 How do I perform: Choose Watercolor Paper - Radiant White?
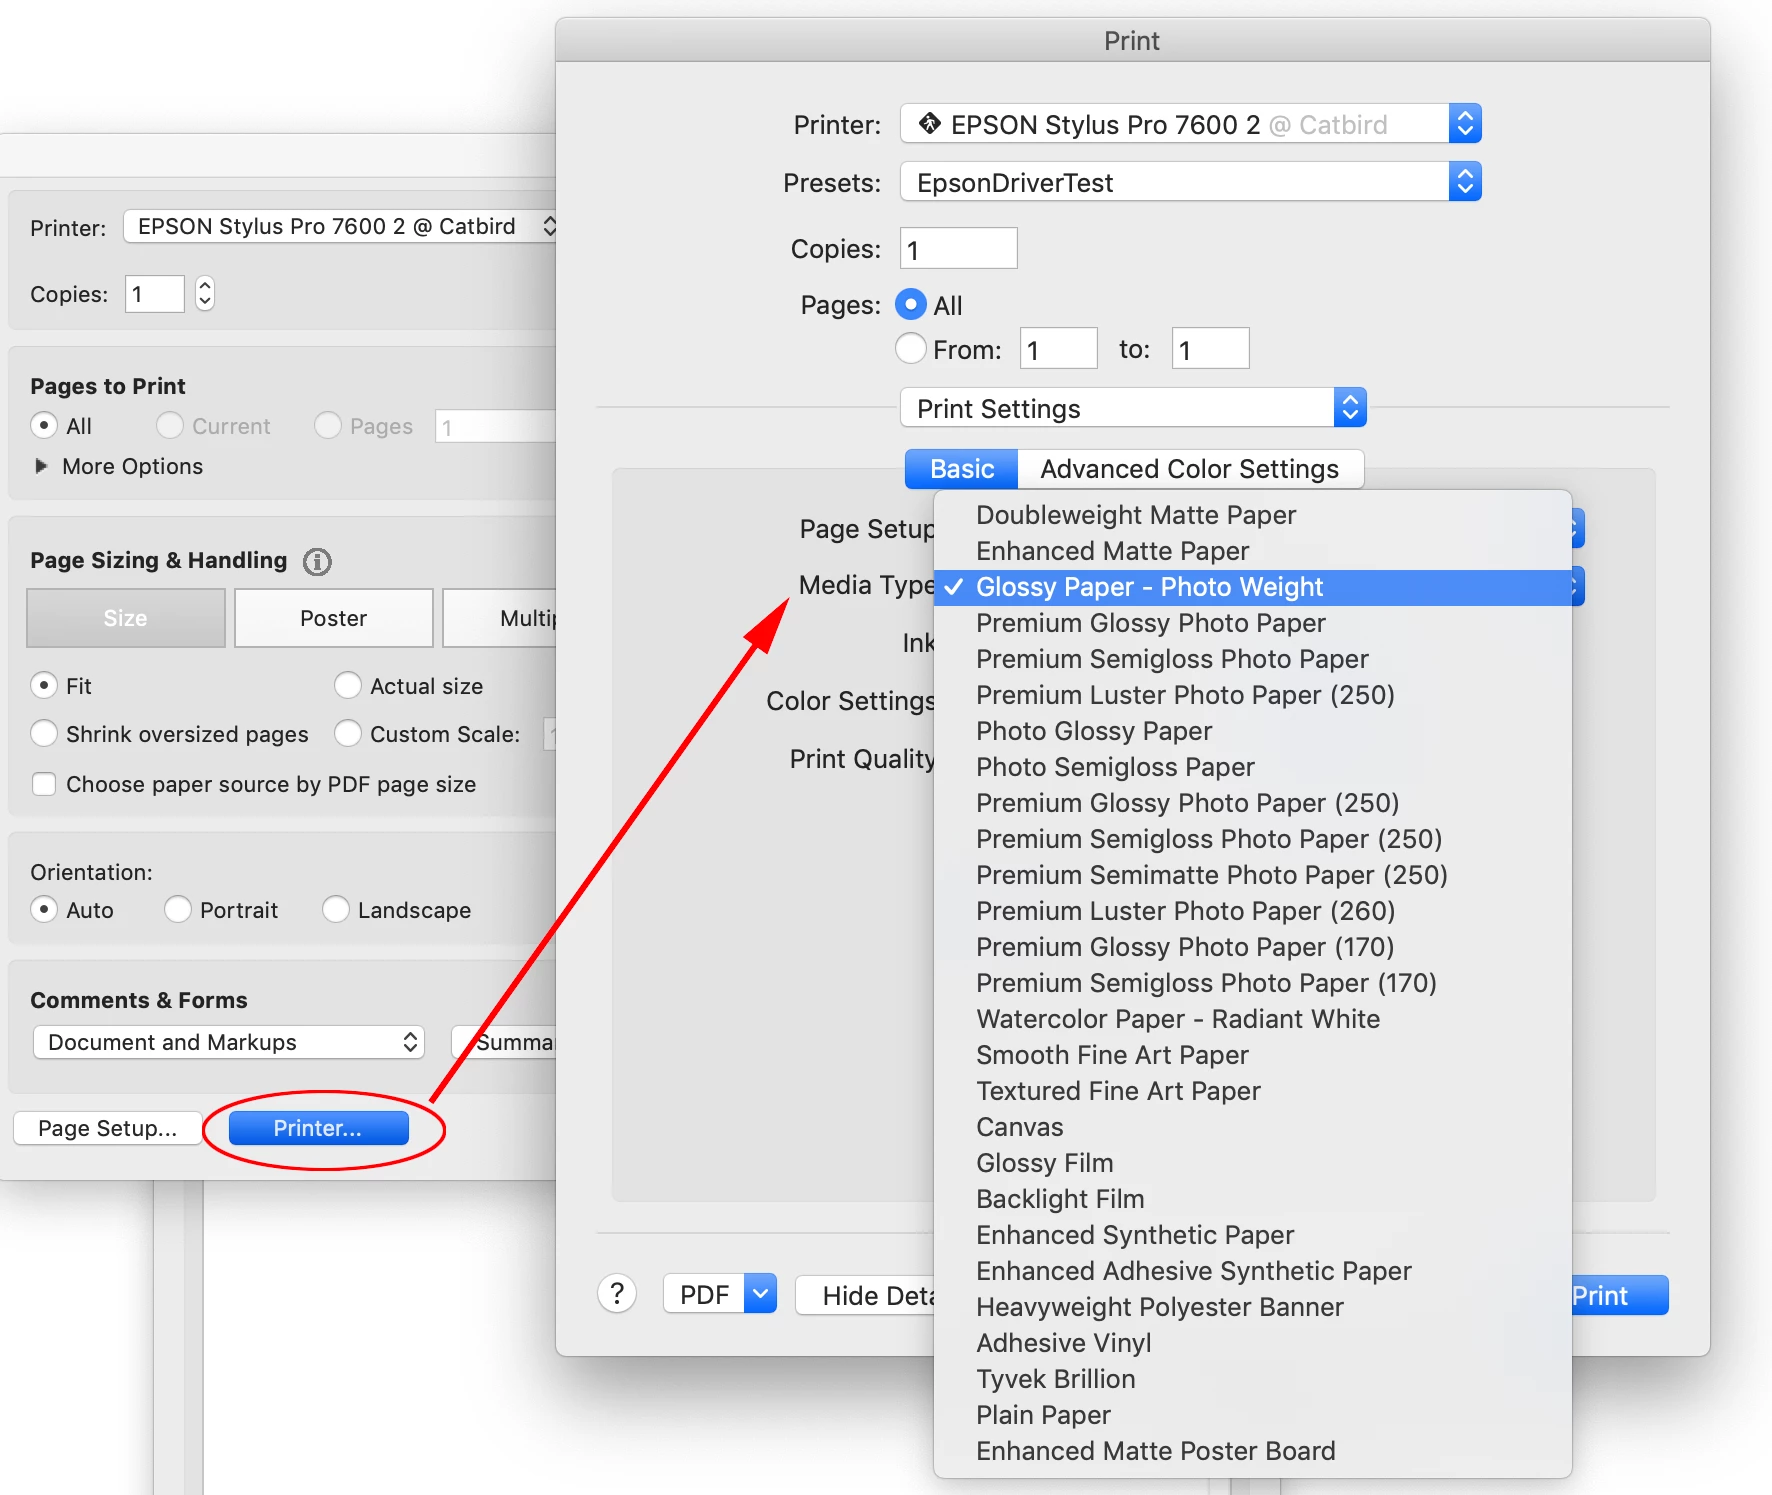pos(1252,1019)
